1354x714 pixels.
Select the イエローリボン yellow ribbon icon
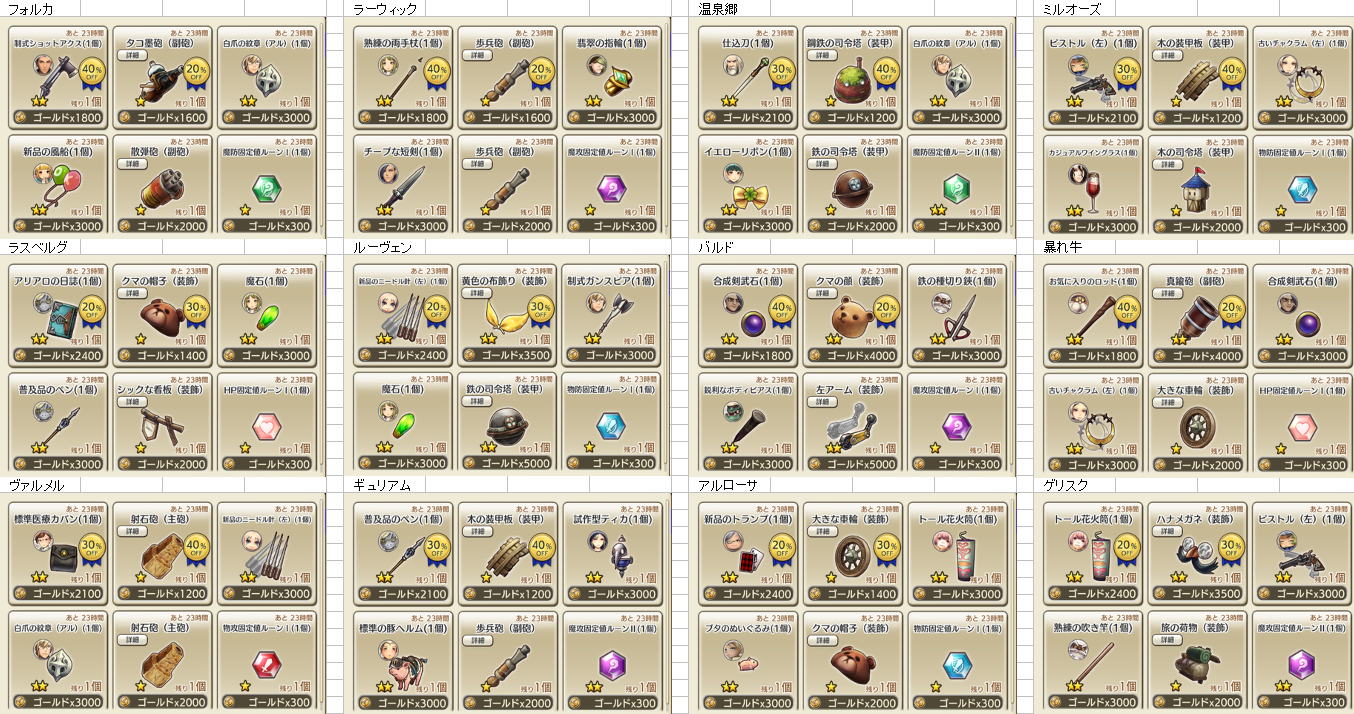(748, 195)
